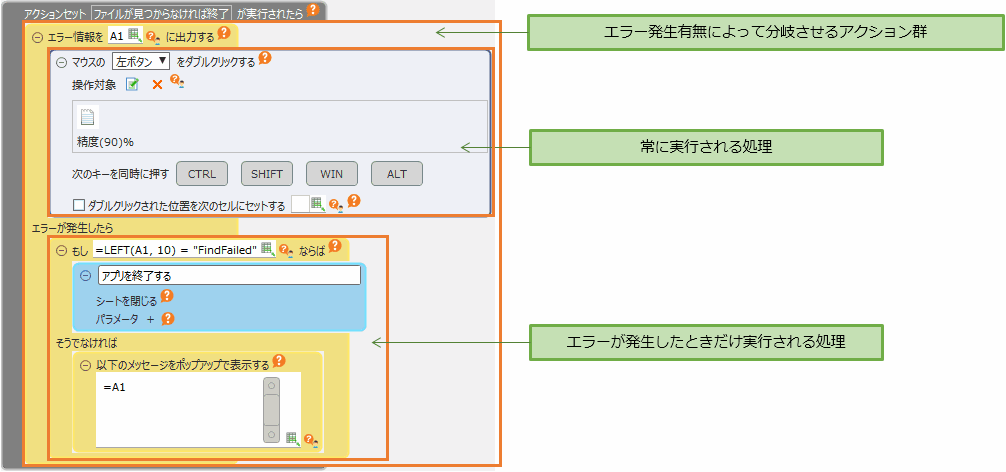The width and height of the screenshot is (1006, 472).
Task: Collapse the アプリを終了する block
Action: 85,276
